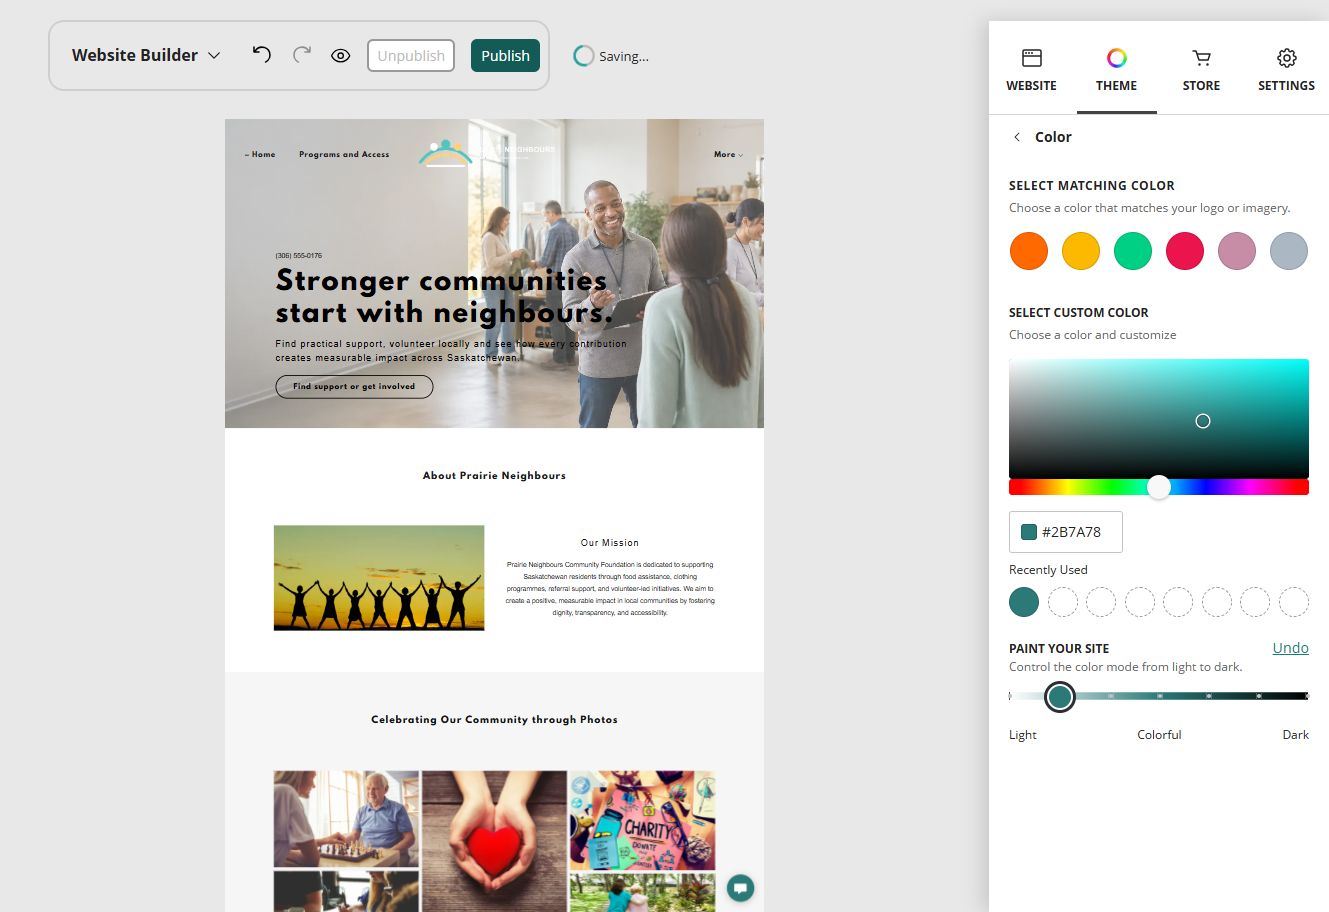This screenshot has height=912, width=1329.
Task: Click inside the custom color gradient picker
Action: pos(1159,418)
